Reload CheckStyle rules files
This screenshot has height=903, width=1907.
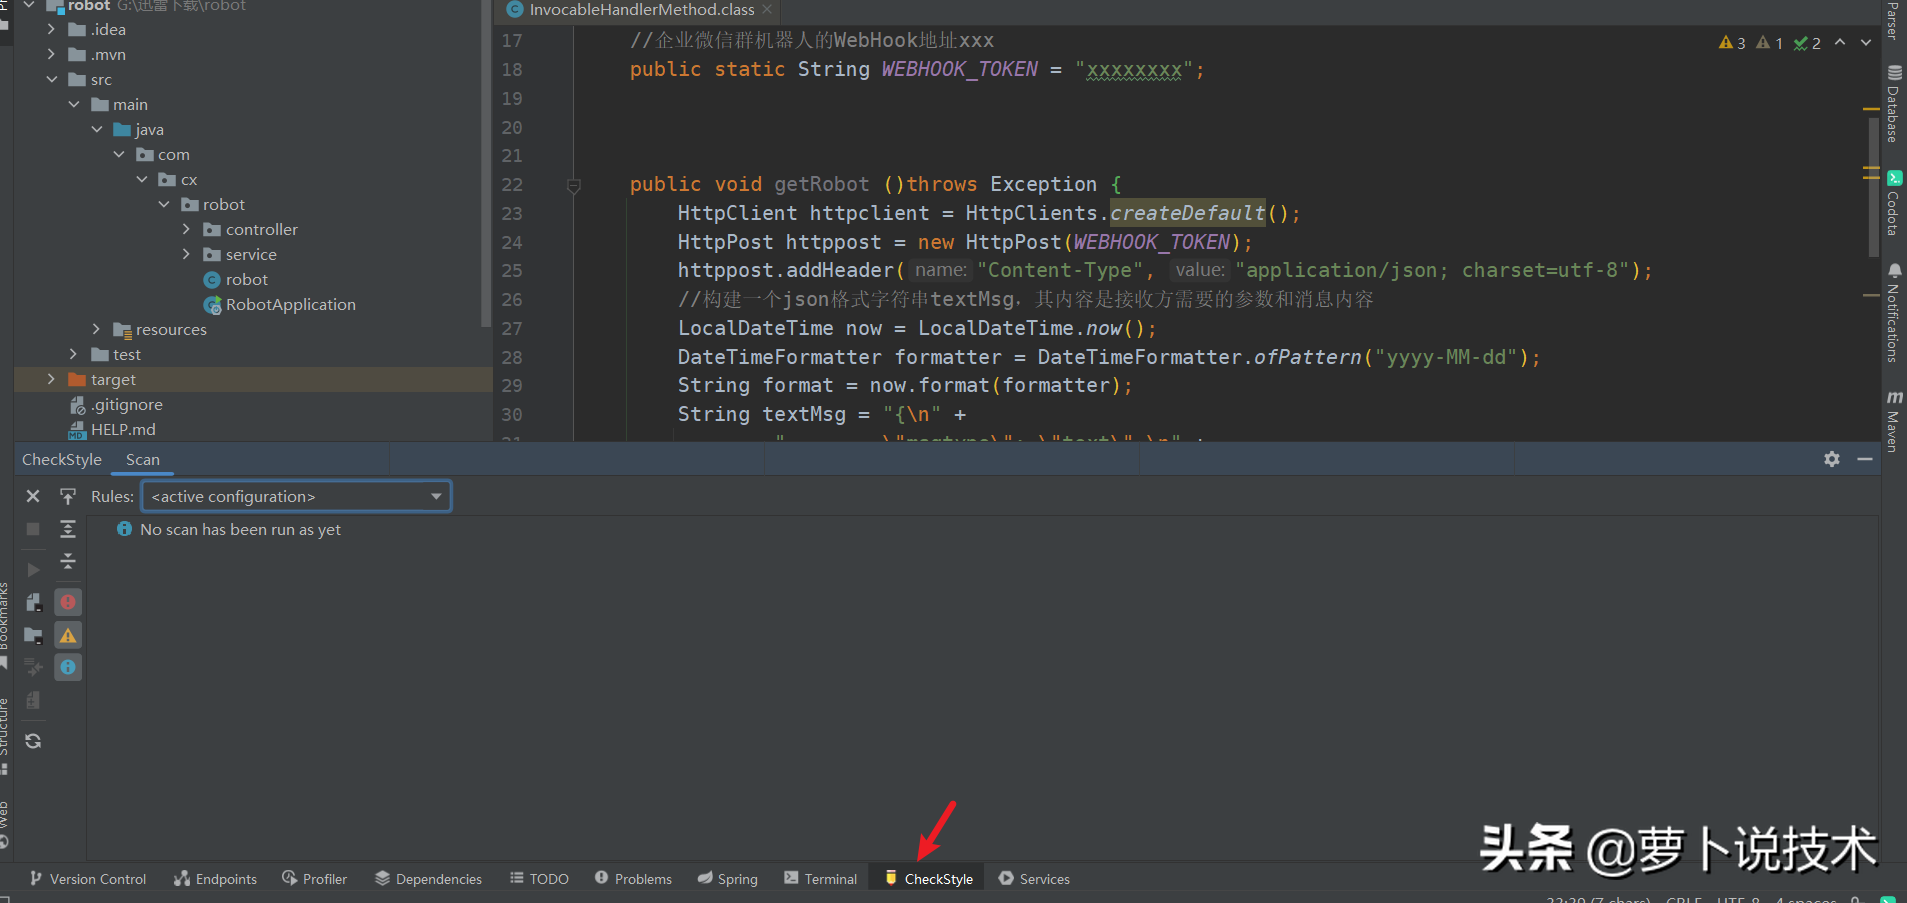click(x=33, y=741)
